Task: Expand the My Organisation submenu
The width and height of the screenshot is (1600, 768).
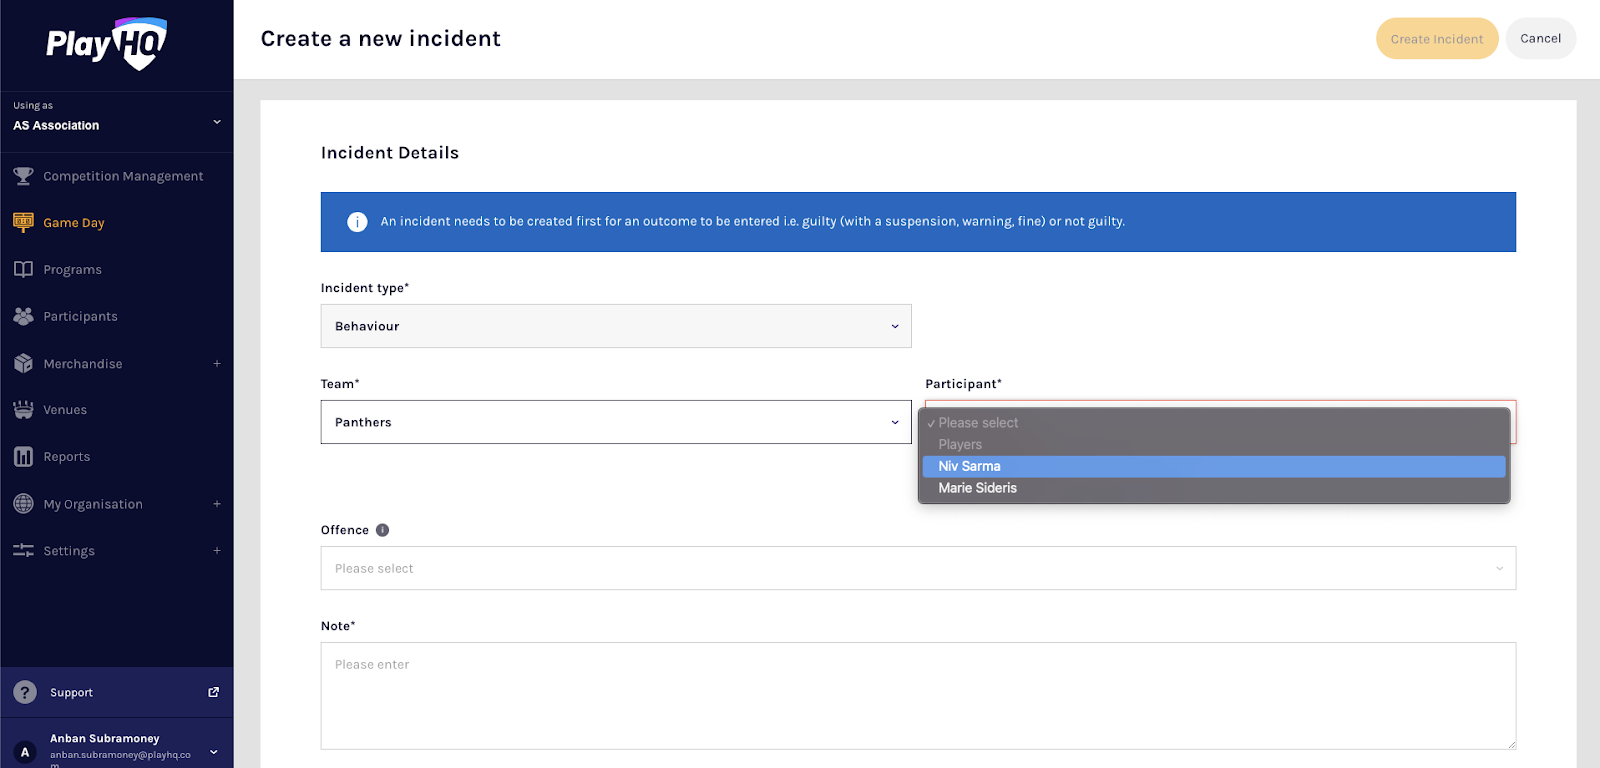Action: coord(216,504)
